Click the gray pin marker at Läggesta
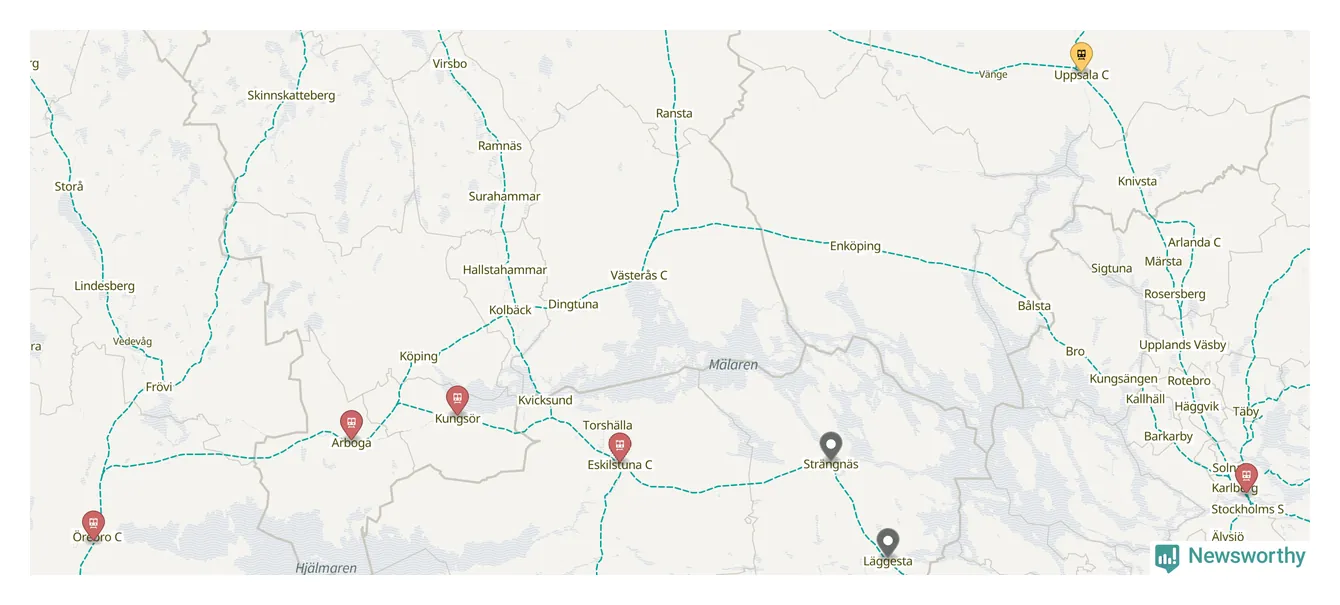 pyautogui.click(x=888, y=543)
